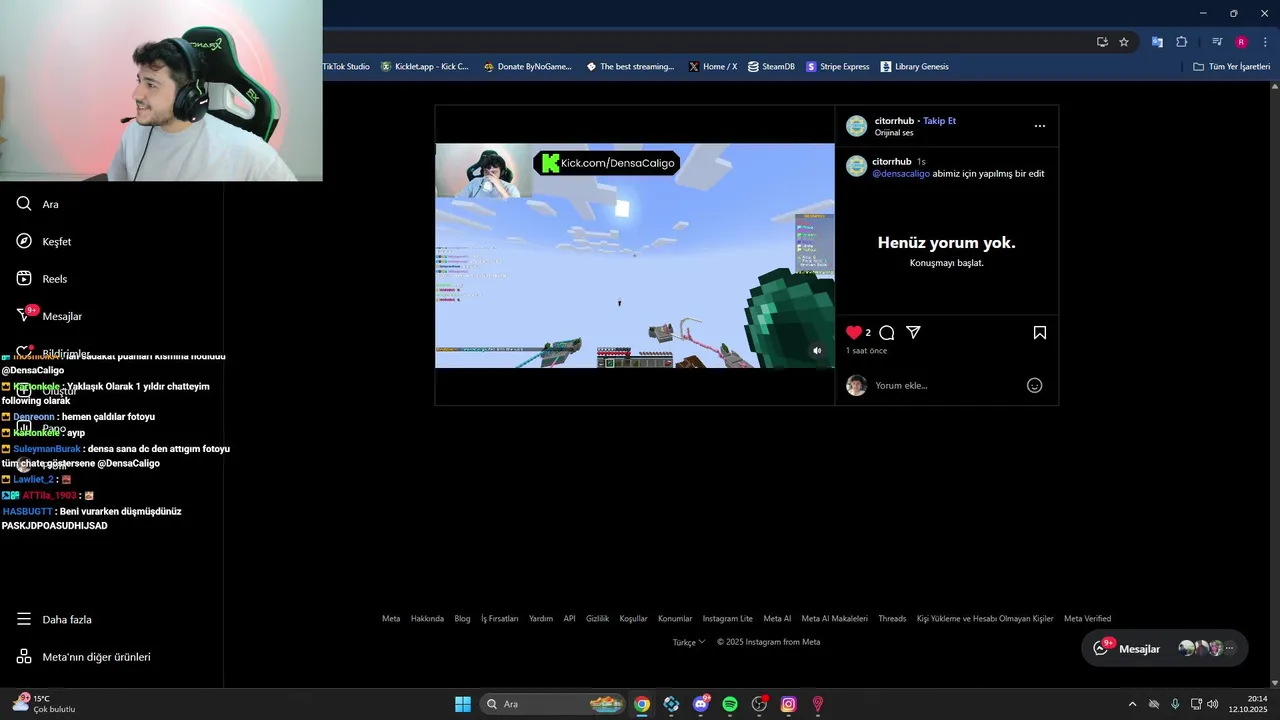Open Meta'nın diğer ürünleri
1280x720 pixels.
tap(83, 657)
